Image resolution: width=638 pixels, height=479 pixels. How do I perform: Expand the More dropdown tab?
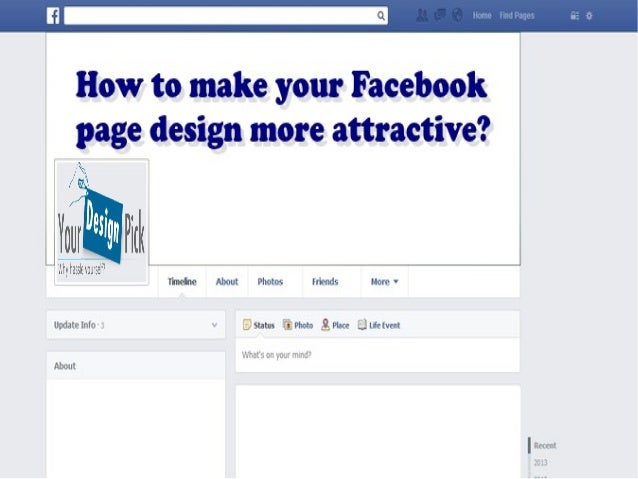click(x=385, y=282)
